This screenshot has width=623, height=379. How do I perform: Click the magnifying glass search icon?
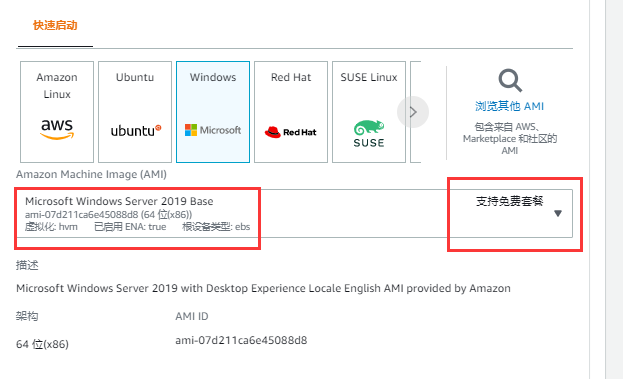pyautogui.click(x=510, y=81)
